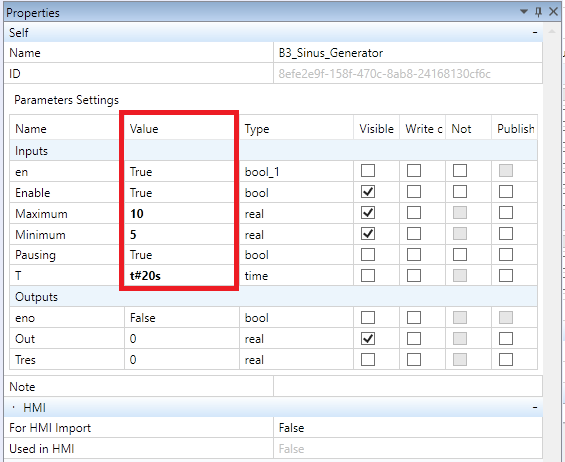565x462 pixels.
Task: Toggle Publish checkbox for Pausing row
Action: pos(506,254)
